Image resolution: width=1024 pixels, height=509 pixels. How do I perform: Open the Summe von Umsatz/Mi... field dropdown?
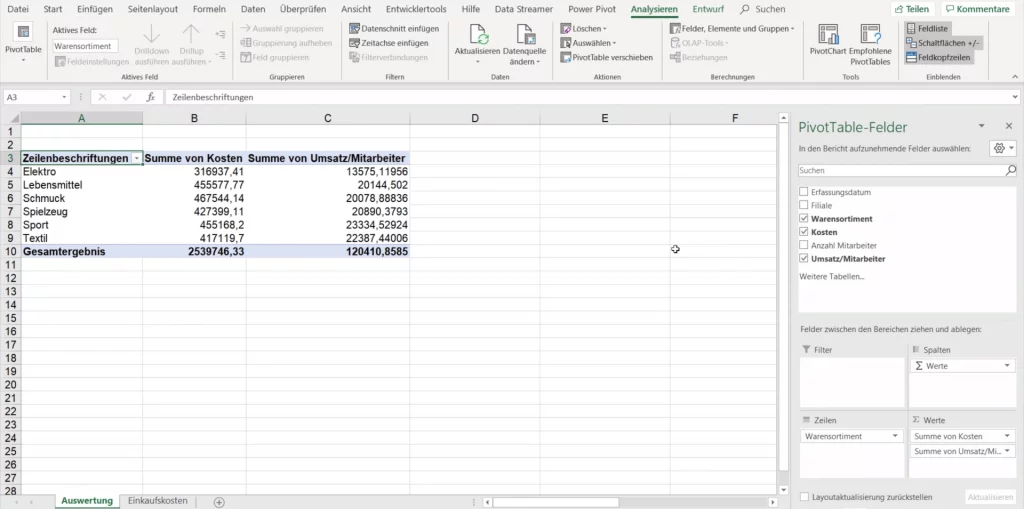[1007, 452]
